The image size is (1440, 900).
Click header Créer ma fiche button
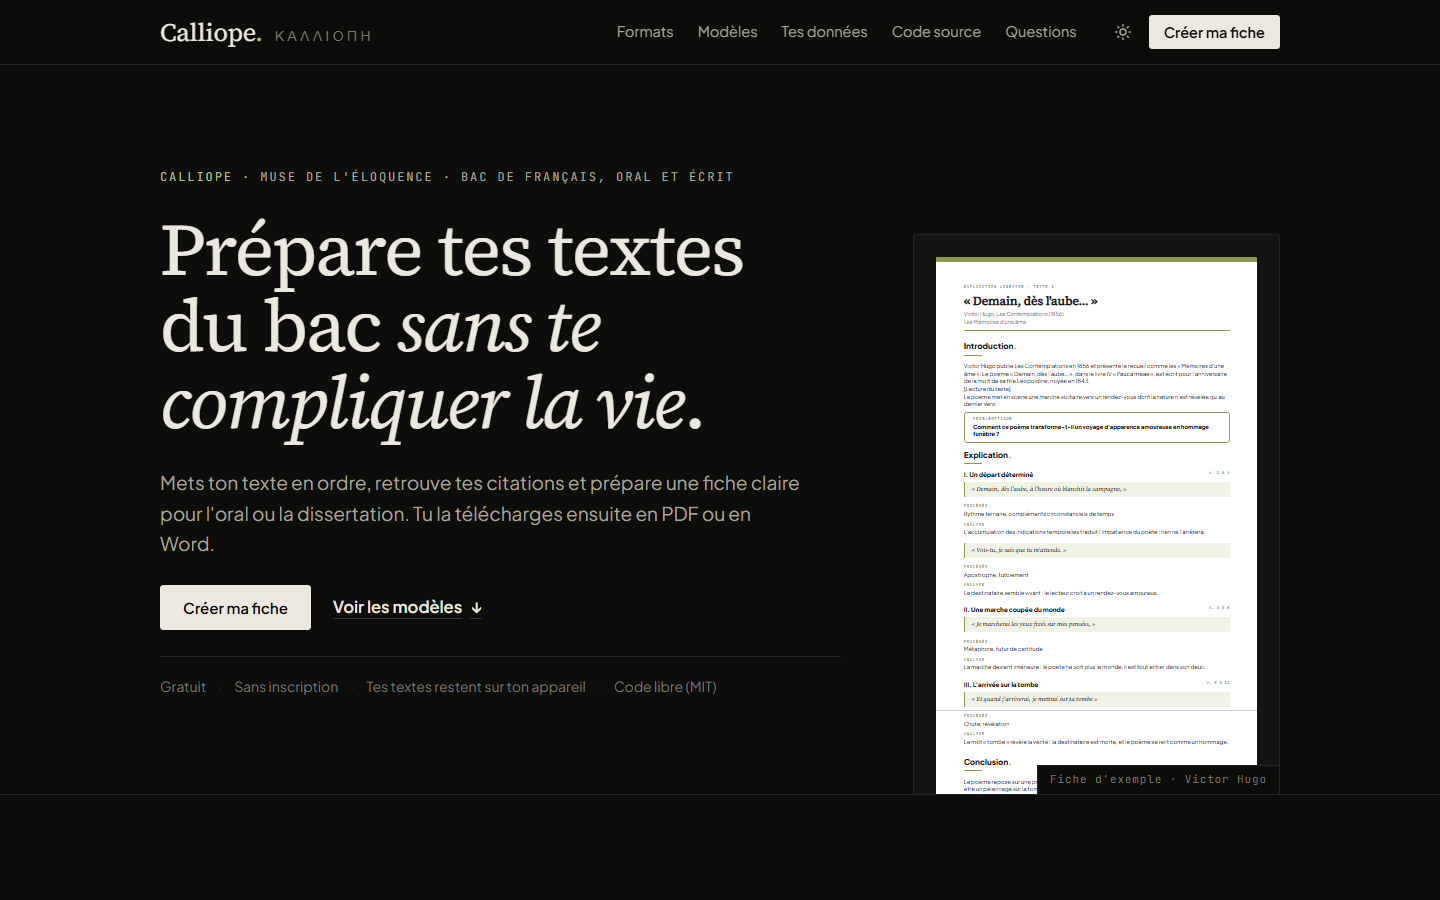tap(1214, 32)
